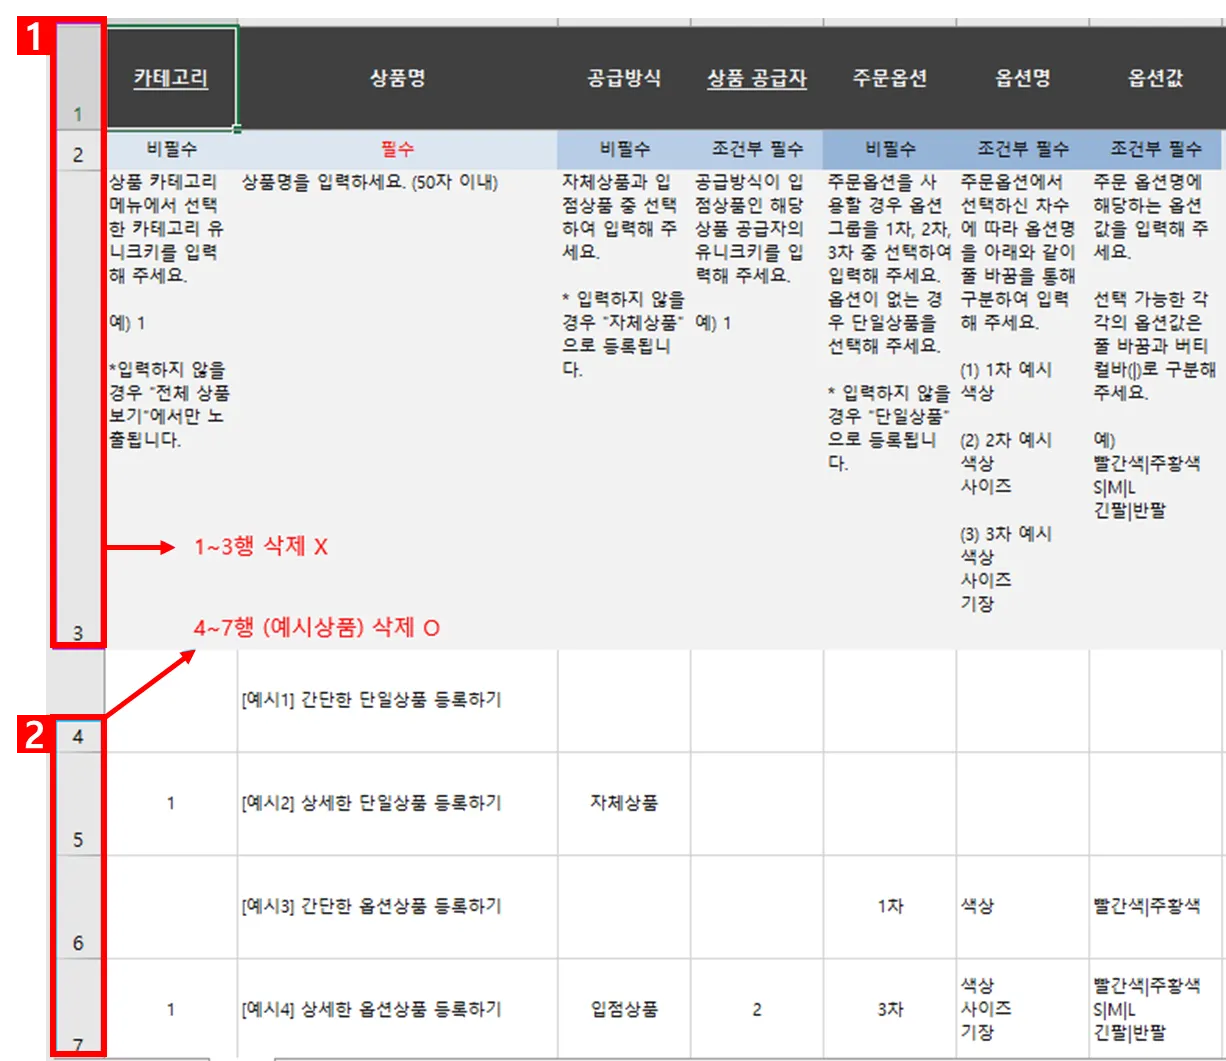This screenshot has height=1061, width=1226.
Task: Click row header 3
Action: click(78, 410)
